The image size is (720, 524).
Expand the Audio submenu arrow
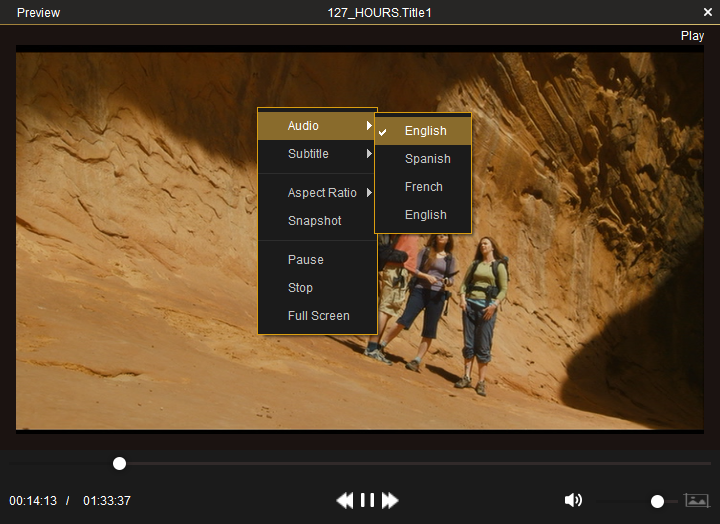pos(369,125)
